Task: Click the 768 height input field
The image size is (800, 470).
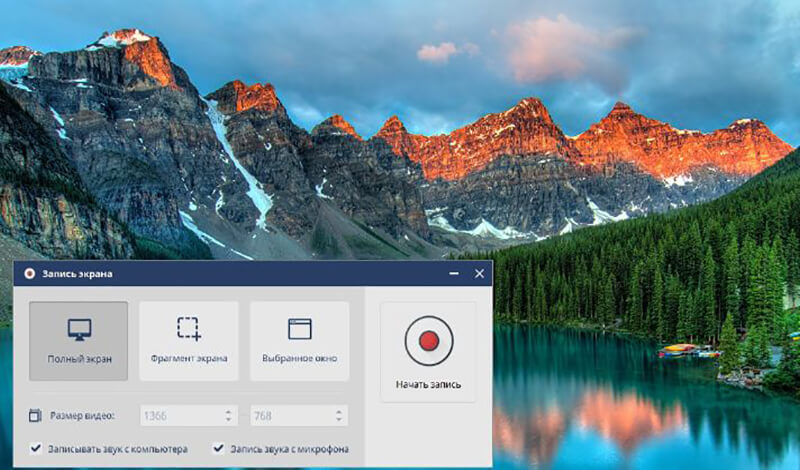Action: tap(290, 415)
